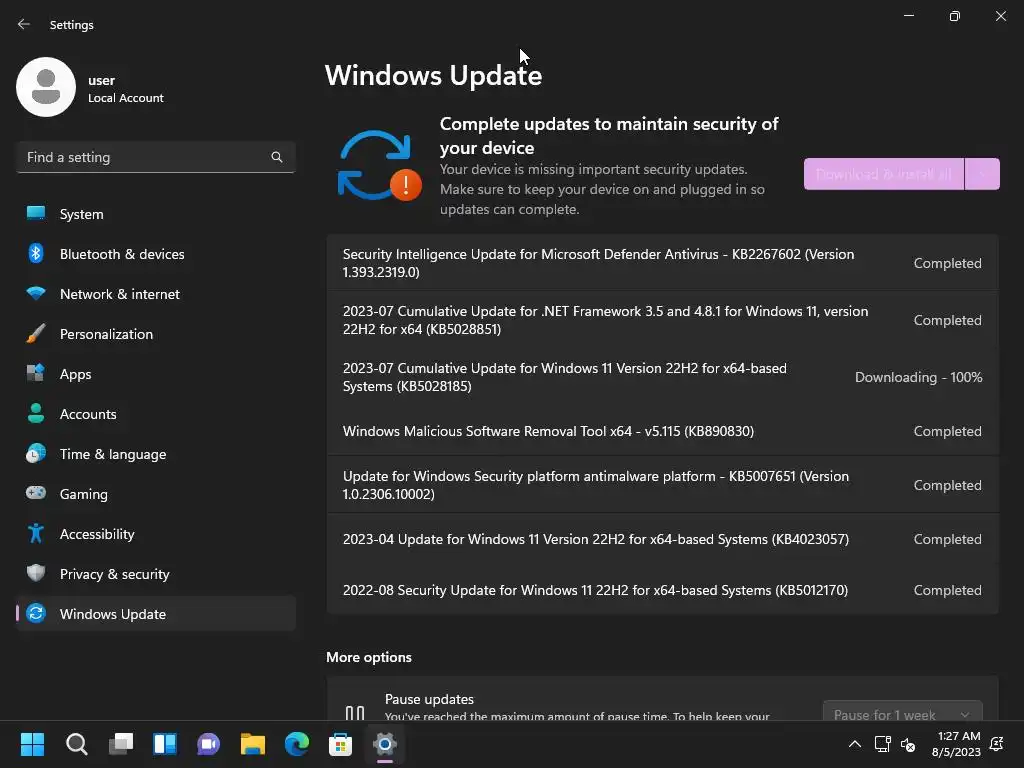Click the System monitor icon
The image size is (1024, 768).
point(36,214)
